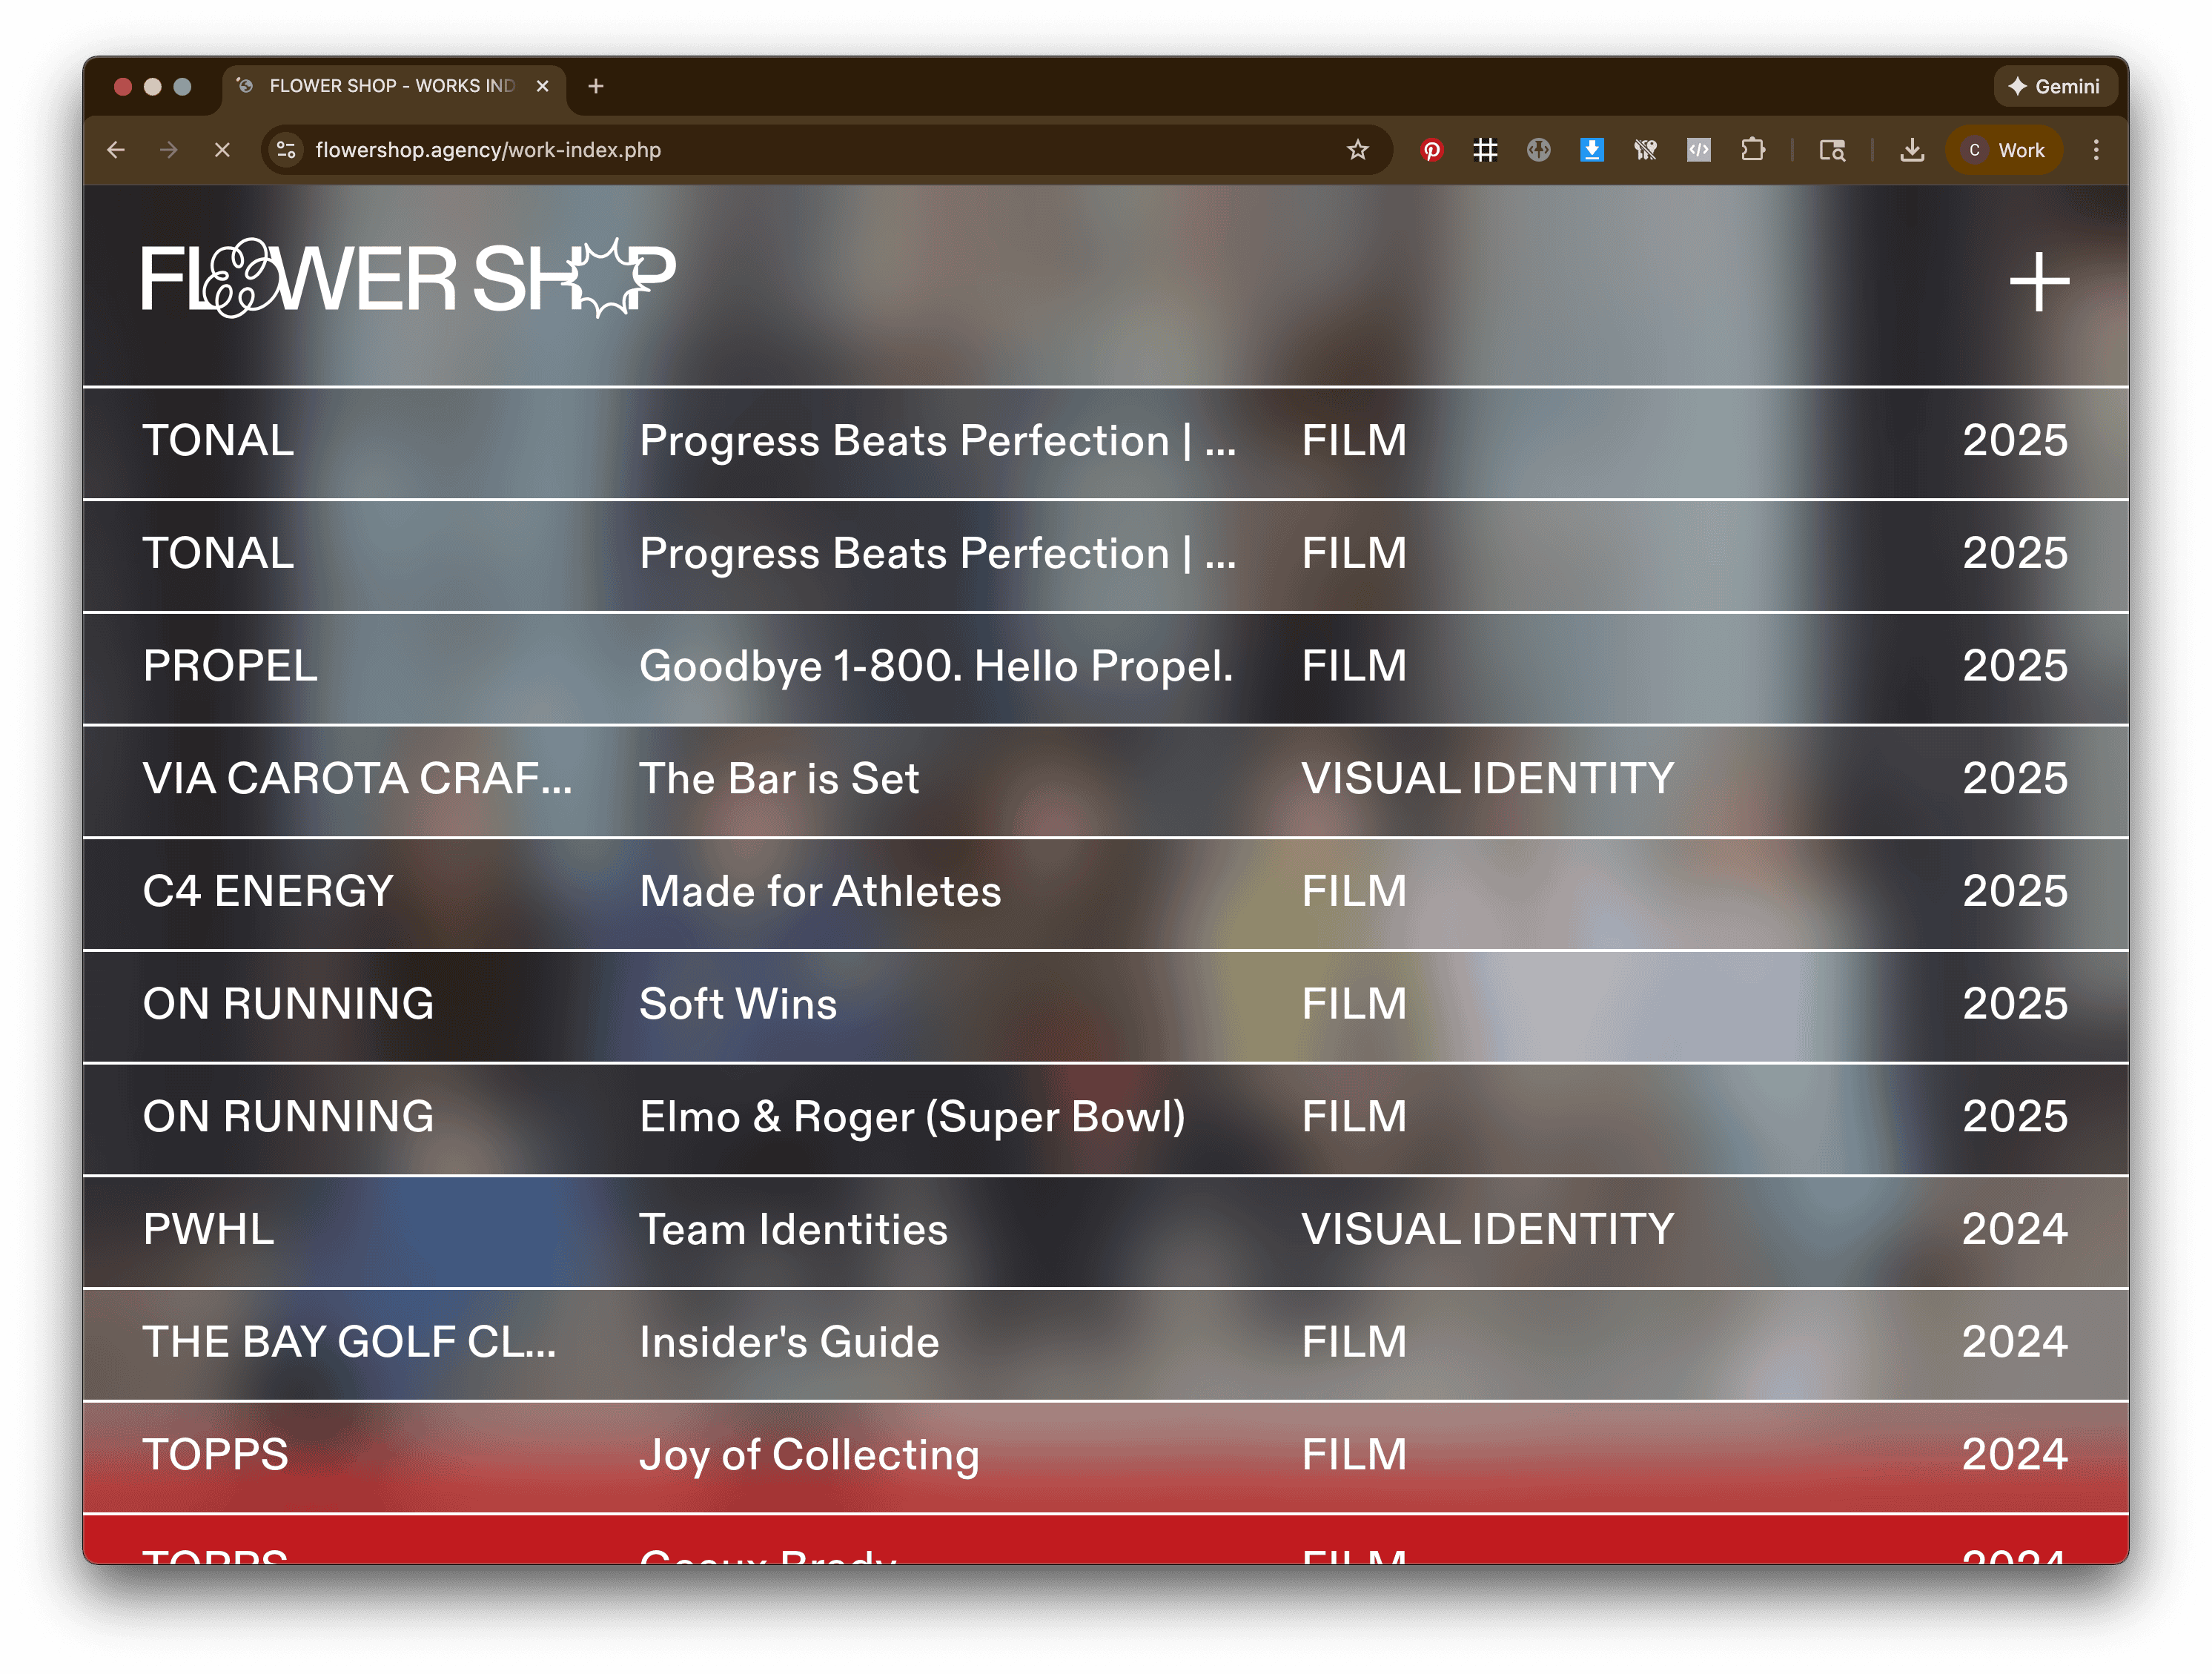This screenshot has height=1674, width=2212.
Task: Open the PWHL Team Identities project
Action: tap(793, 1230)
